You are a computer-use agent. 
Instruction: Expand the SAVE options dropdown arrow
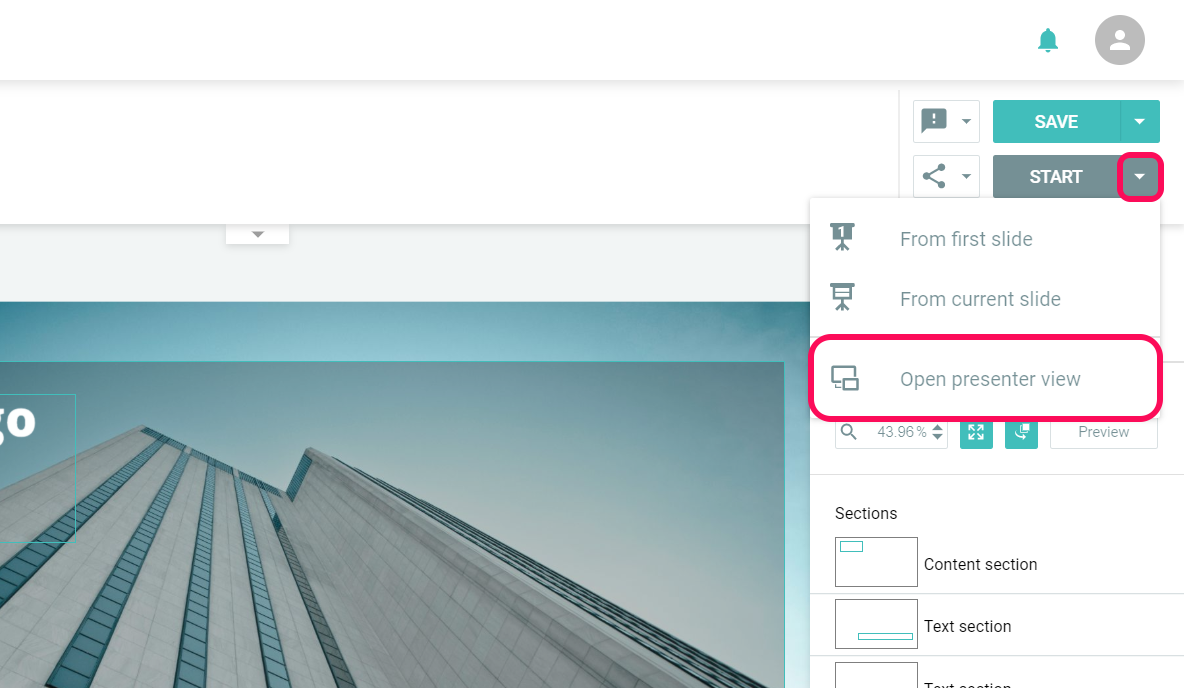tap(1139, 122)
